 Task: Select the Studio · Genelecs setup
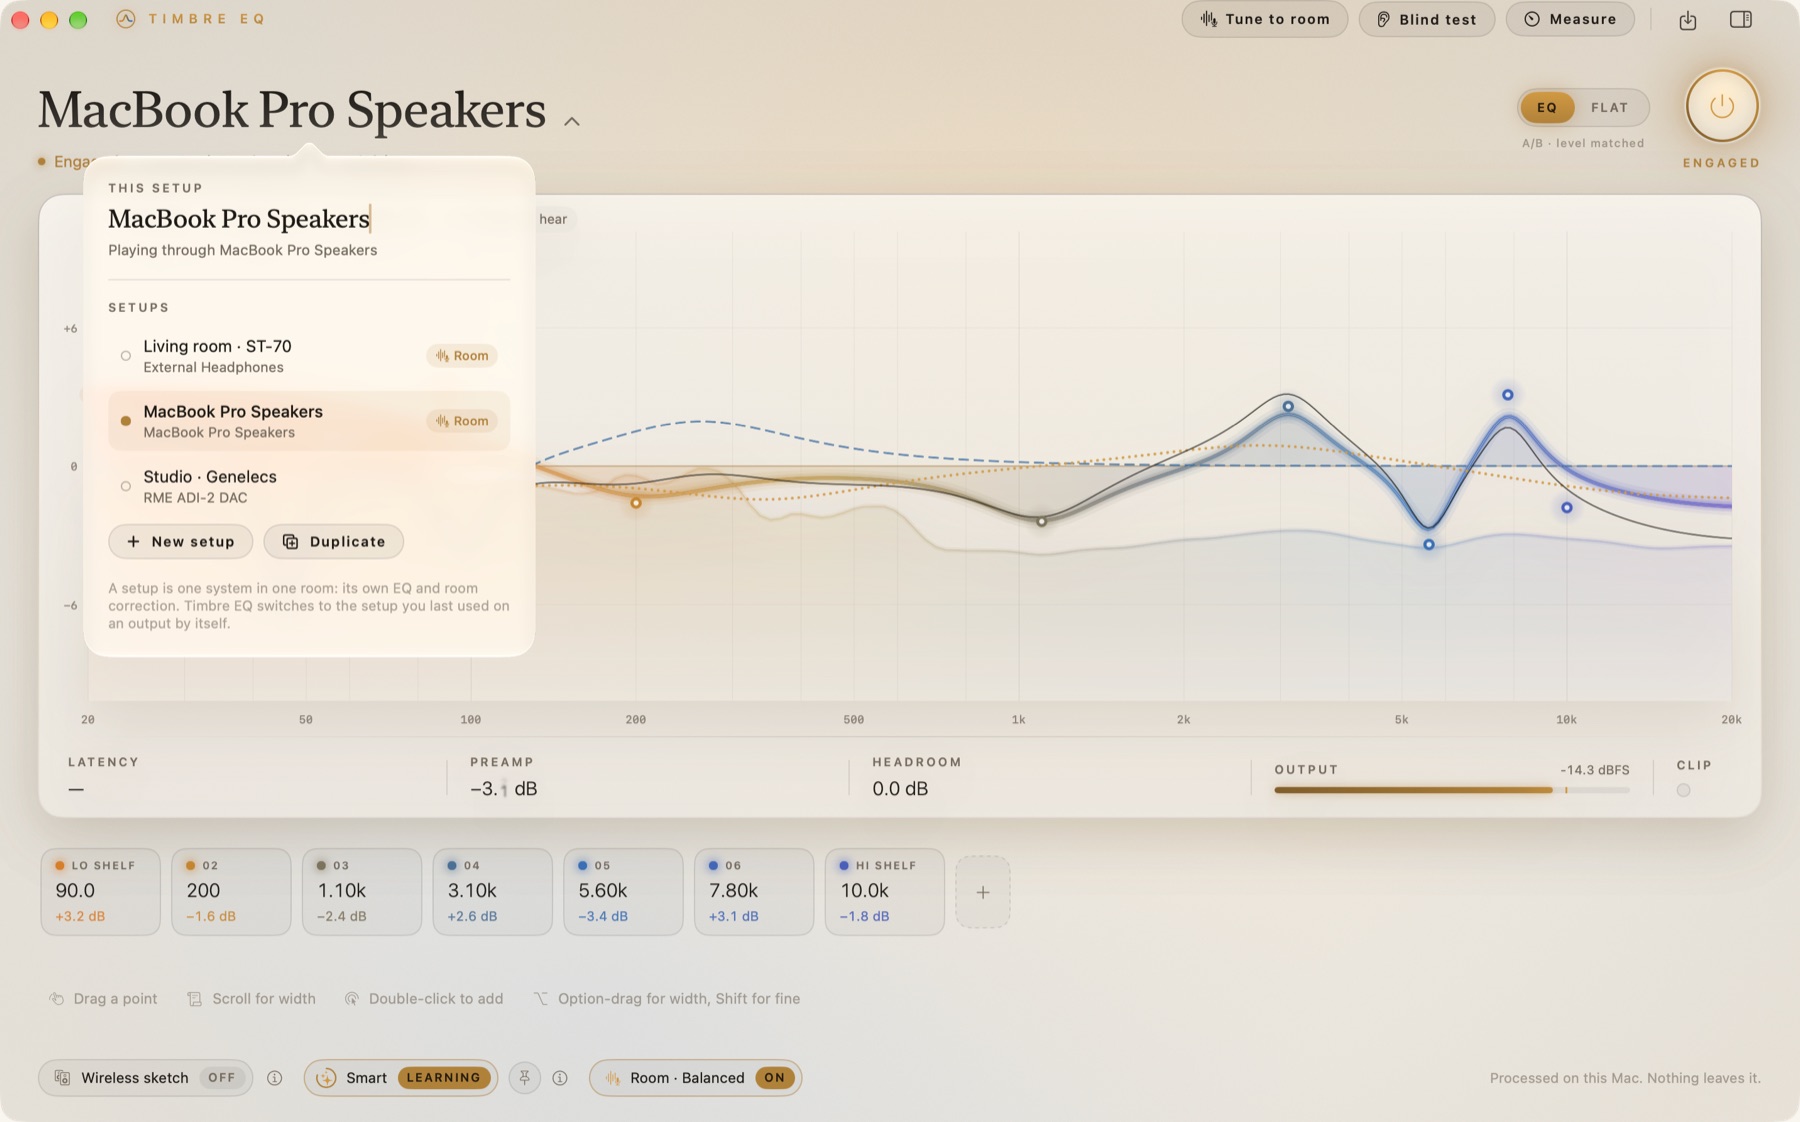(309, 486)
